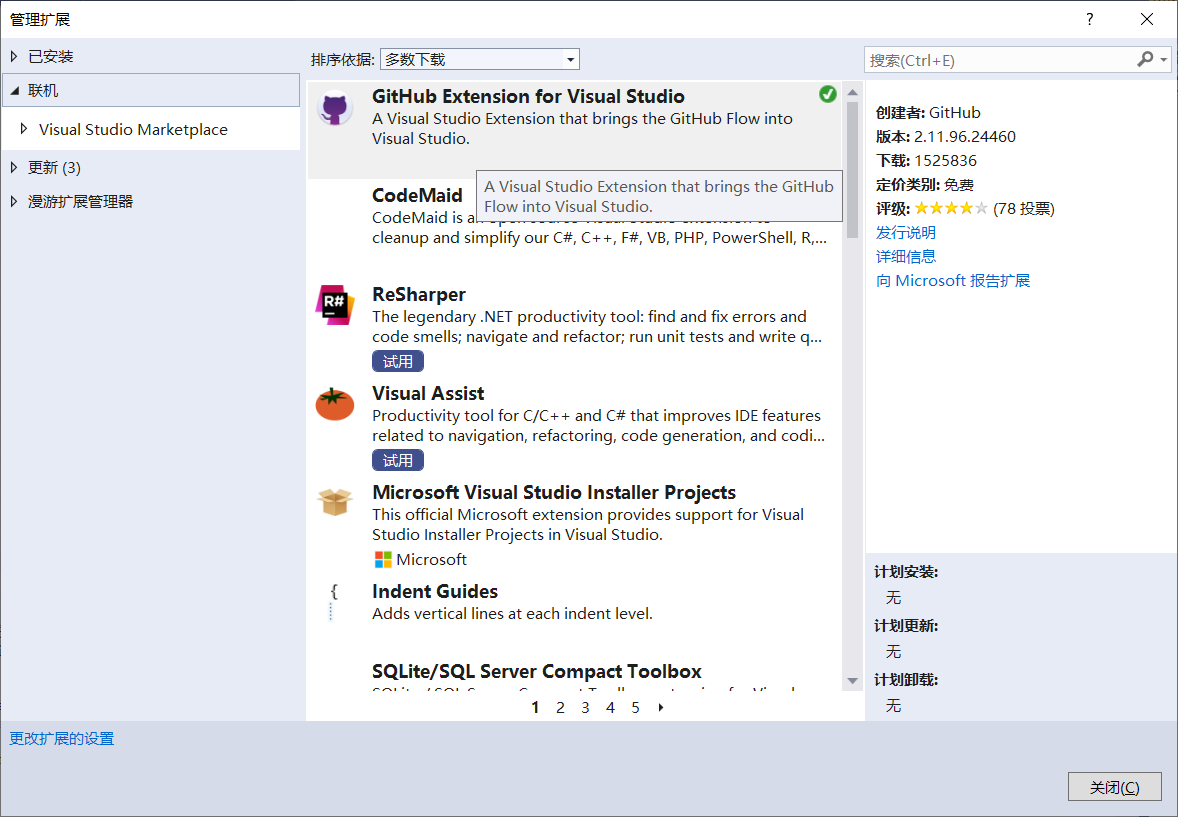Click the search magnifier icon
This screenshot has height=817, width=1178.
1145,59
